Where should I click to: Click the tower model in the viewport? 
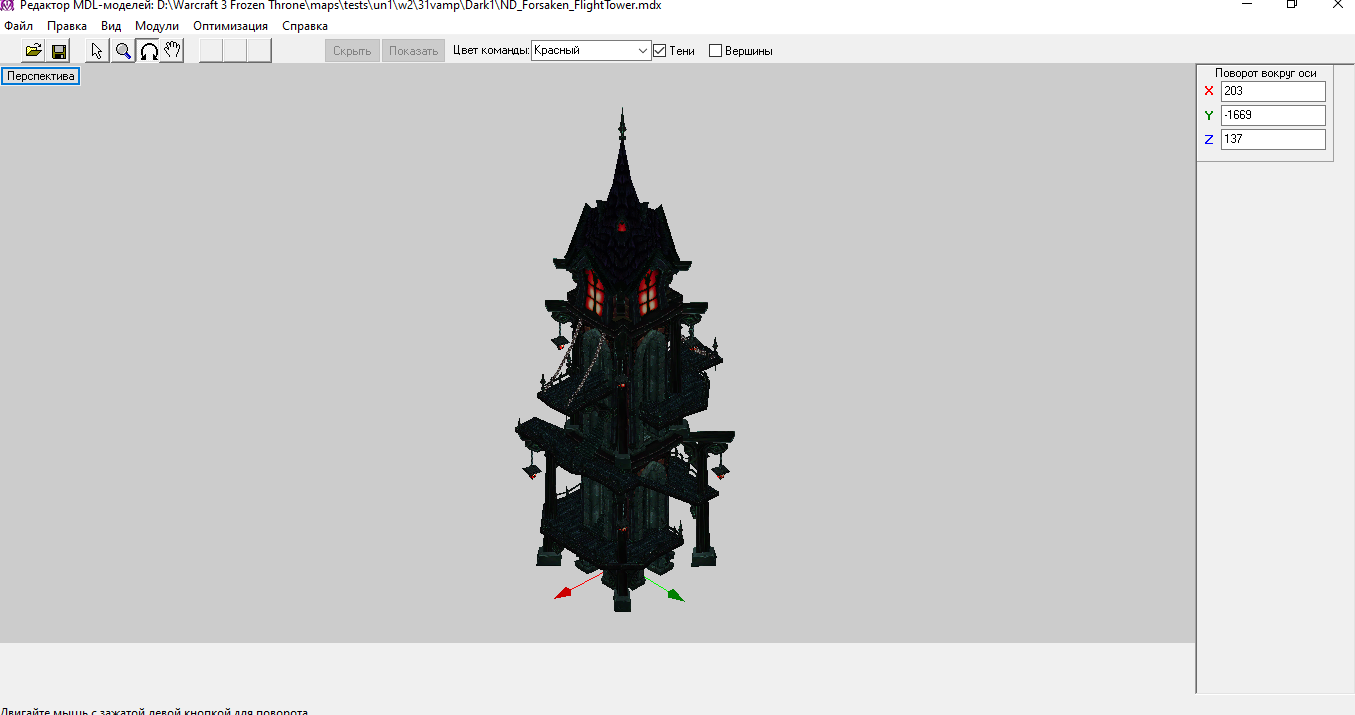pyautogui.click(x=622, y=360)
